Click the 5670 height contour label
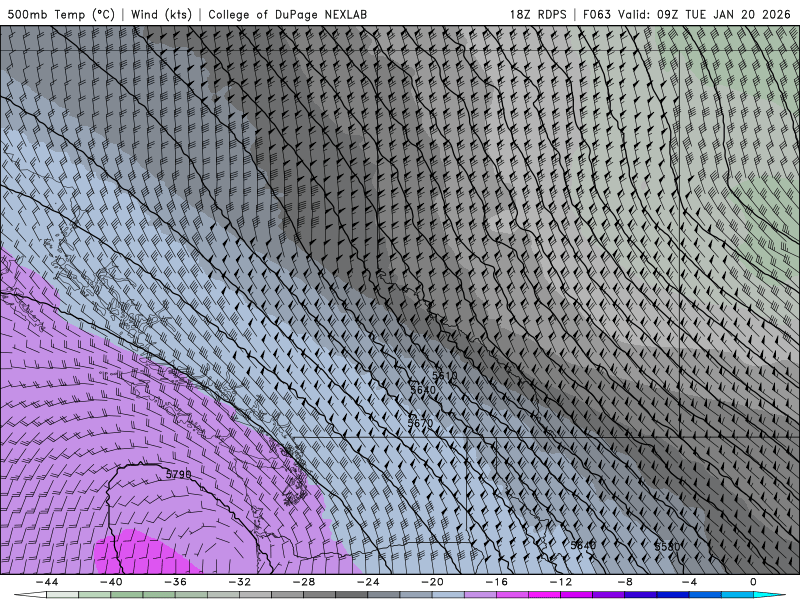This screenshot has height=600, width=800. pos(420,423)
